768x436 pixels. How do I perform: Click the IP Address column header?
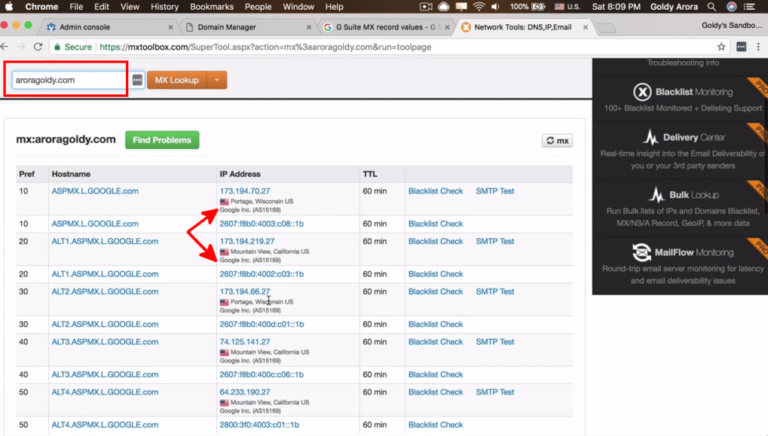pos(240,174)
